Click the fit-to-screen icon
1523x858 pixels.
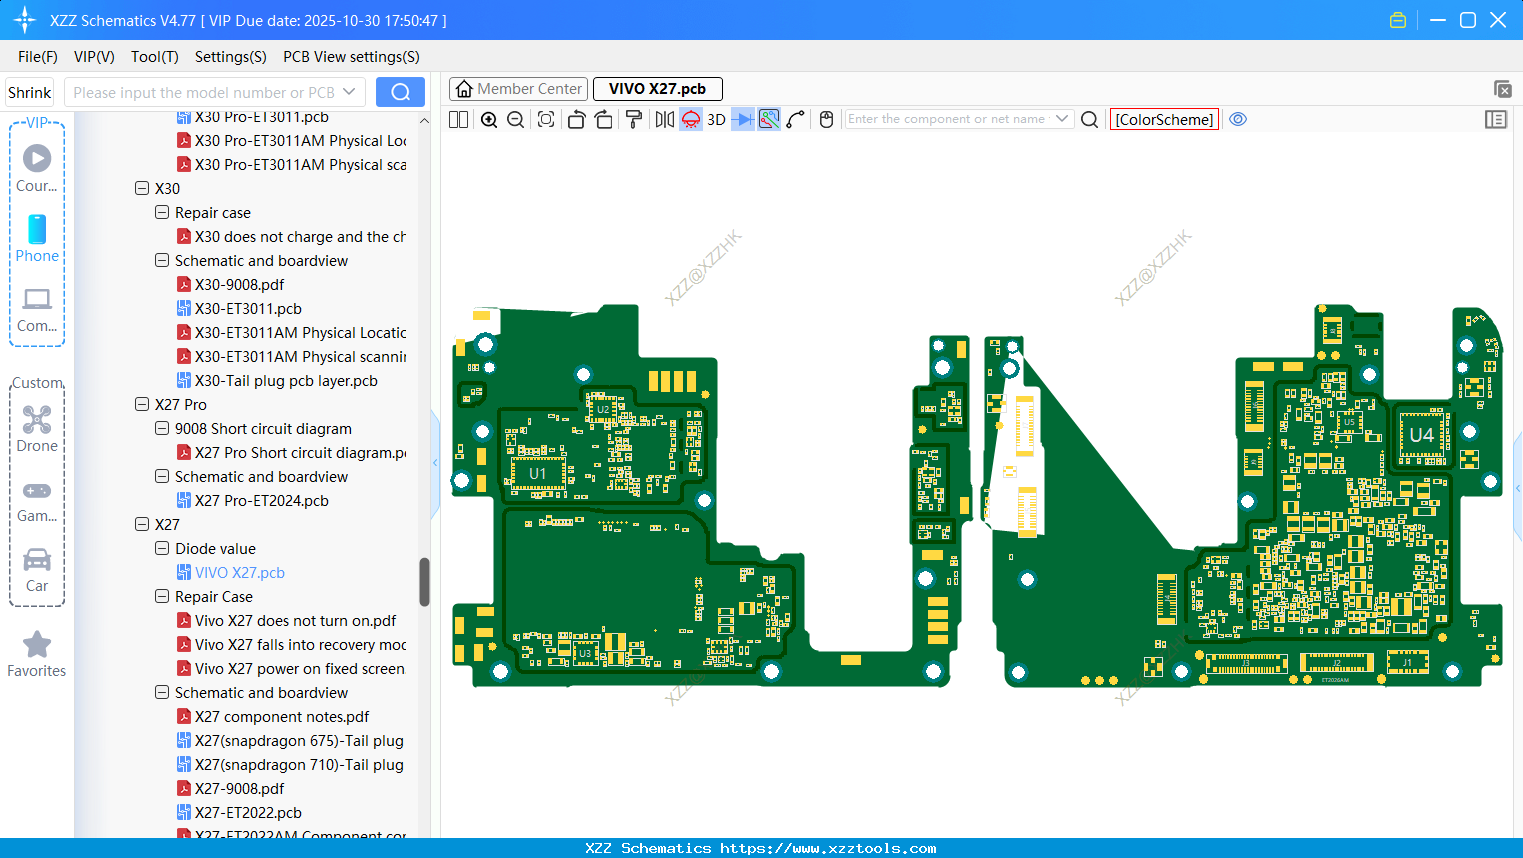(546, 120)
